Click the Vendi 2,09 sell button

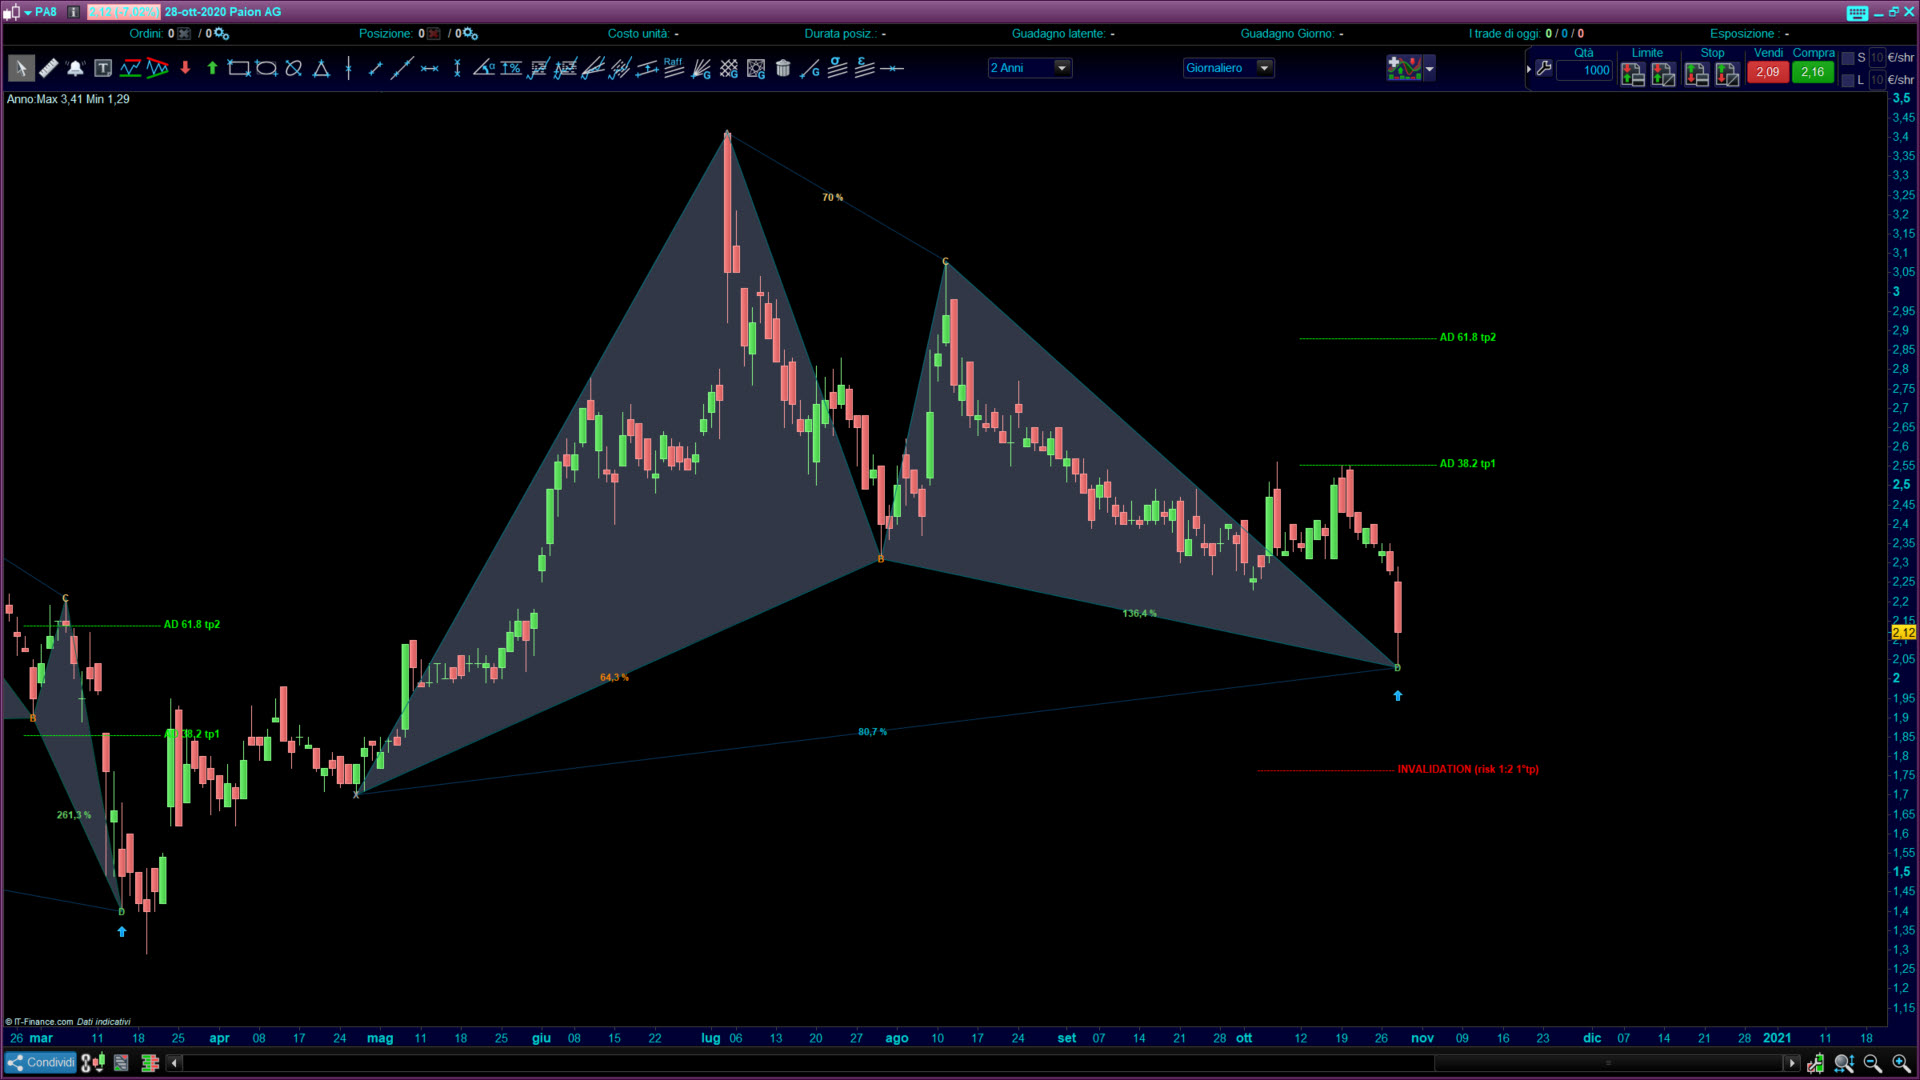pyautogui.click(x=1767, y=72)
